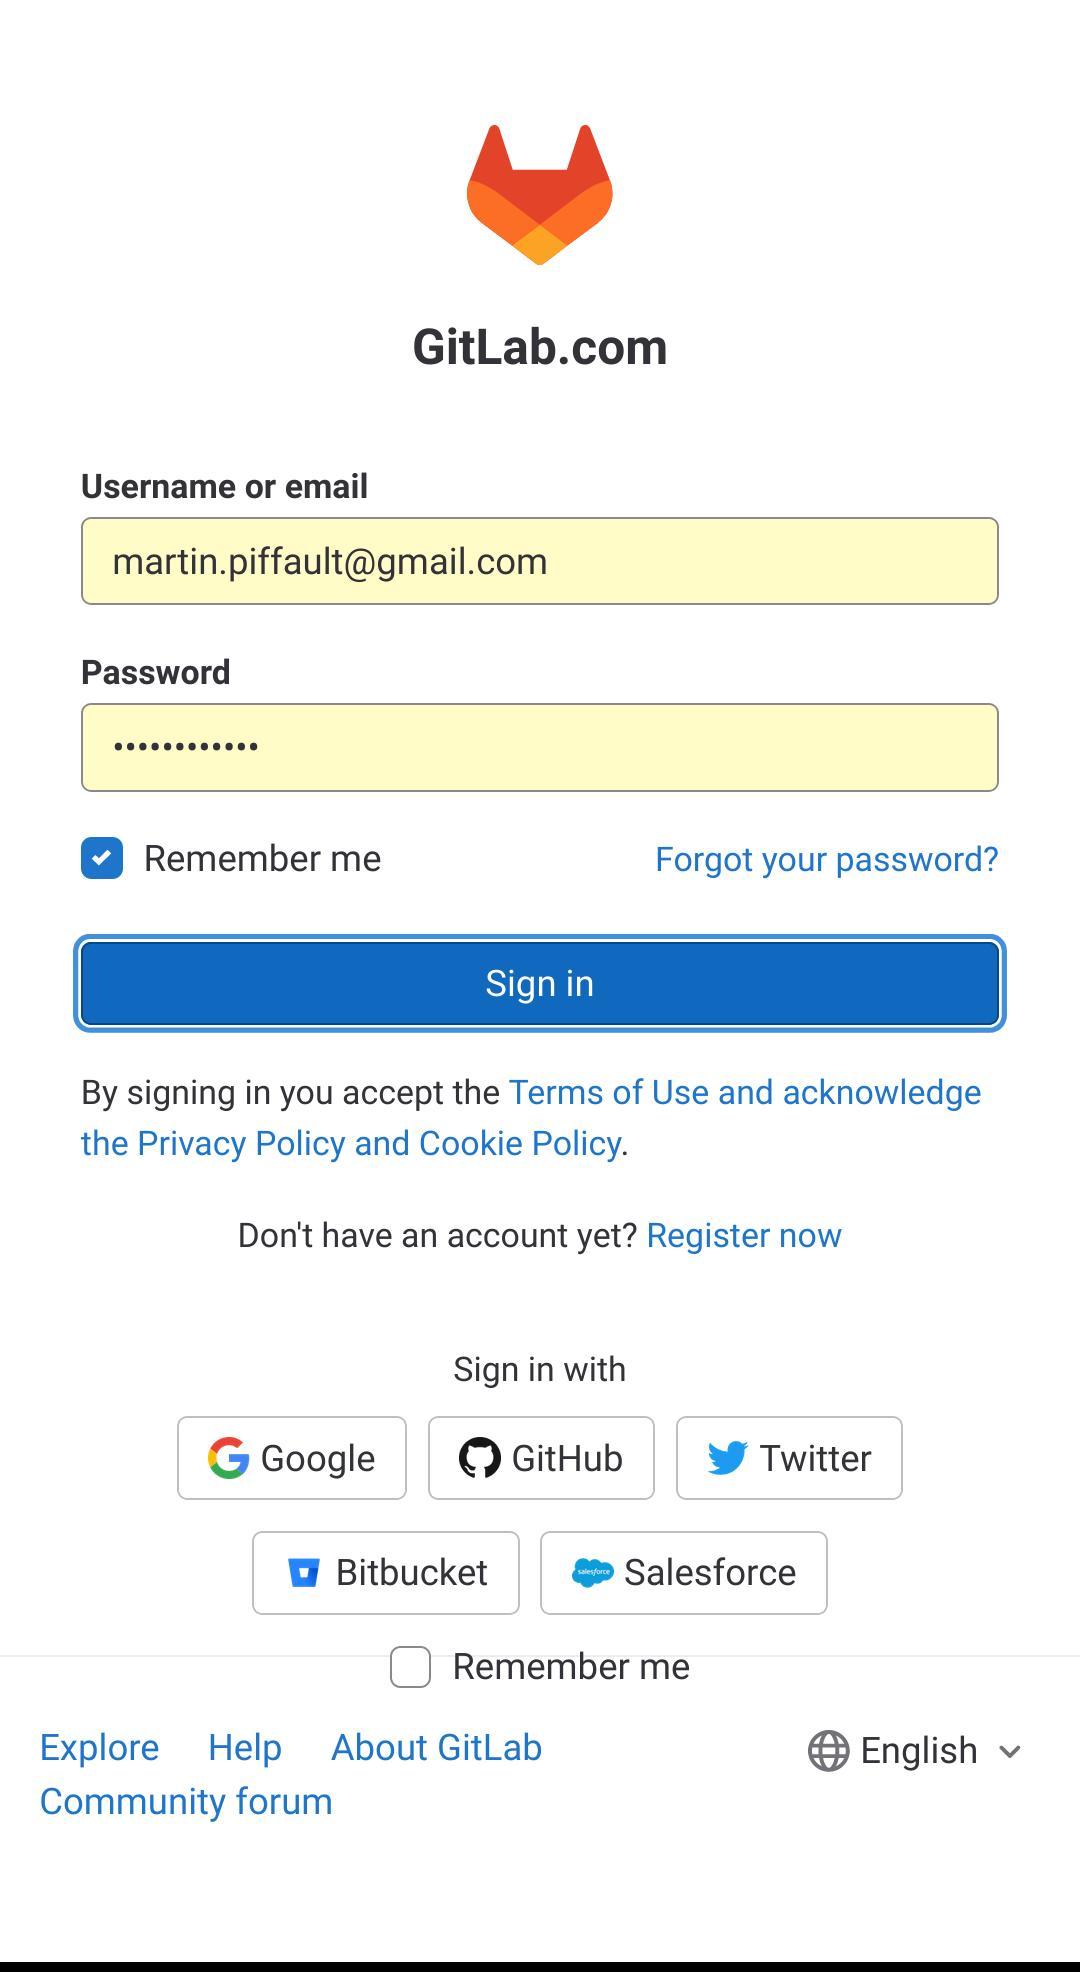This screenshot has width=1080, height=1972.
Task: Open the Forgot your password link
Action: (x=825, y=858)
